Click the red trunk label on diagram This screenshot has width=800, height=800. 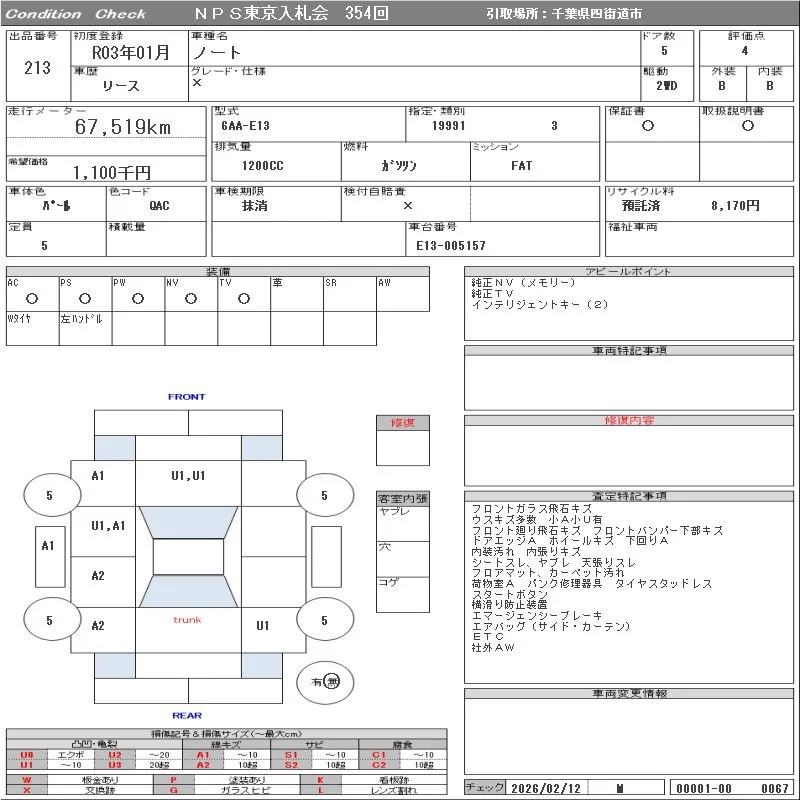tap(187, 620)
